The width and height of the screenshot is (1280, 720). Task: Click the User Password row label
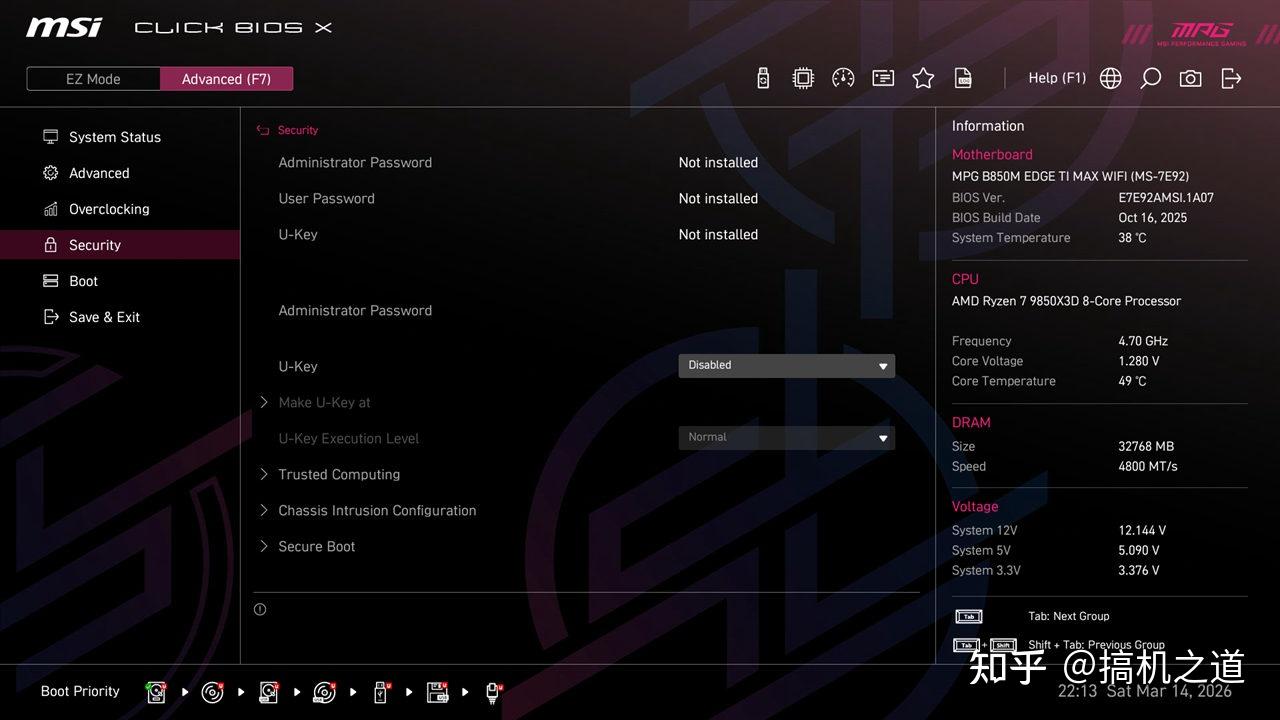[326, 198]
